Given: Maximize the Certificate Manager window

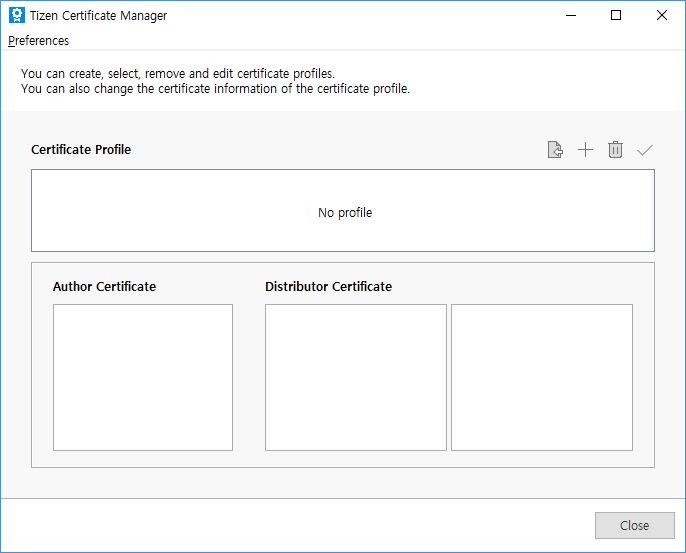Looking at the screenshot, I should pos(616,16).
